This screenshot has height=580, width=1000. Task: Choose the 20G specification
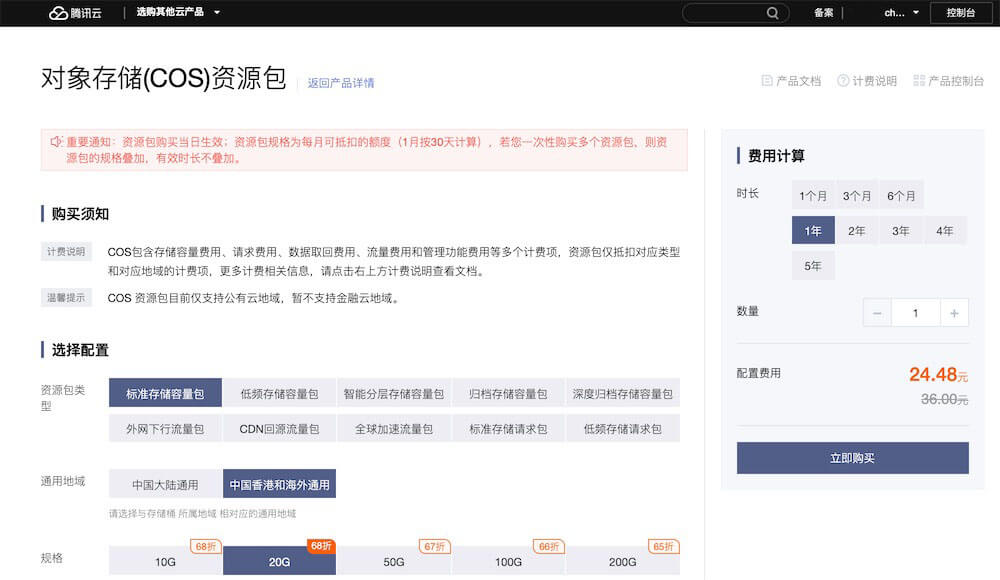[x=279, y=561]
